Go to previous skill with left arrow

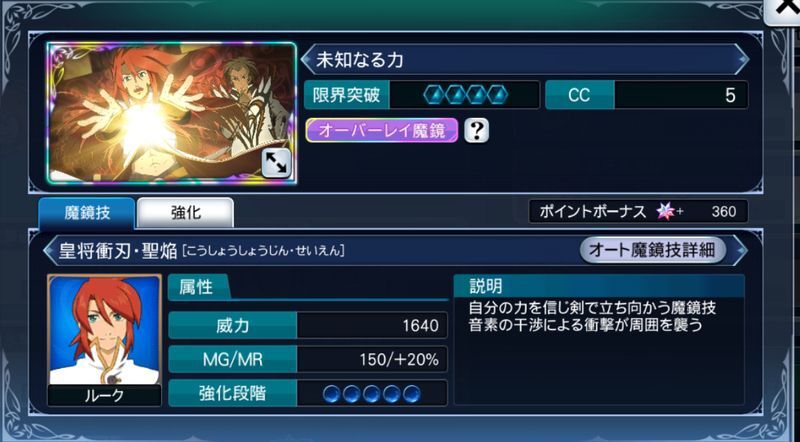[x=50, y=251]
